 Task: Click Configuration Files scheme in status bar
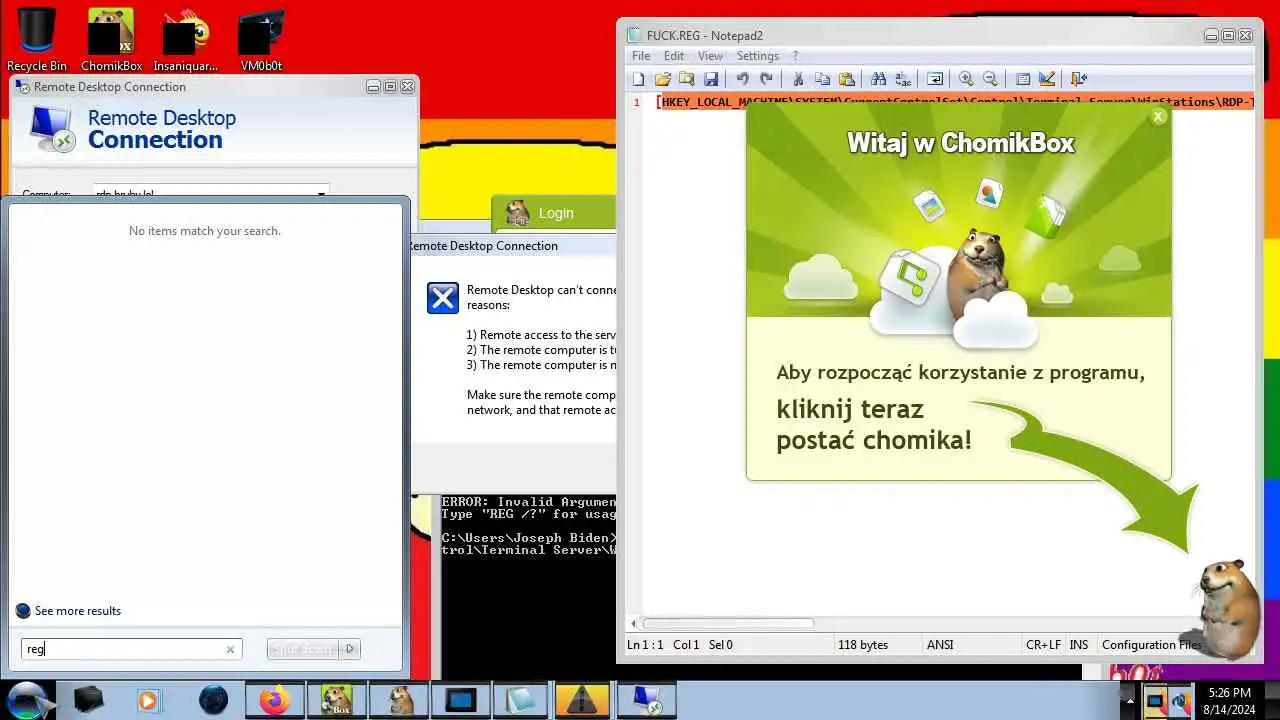(x=1151, y=645)
